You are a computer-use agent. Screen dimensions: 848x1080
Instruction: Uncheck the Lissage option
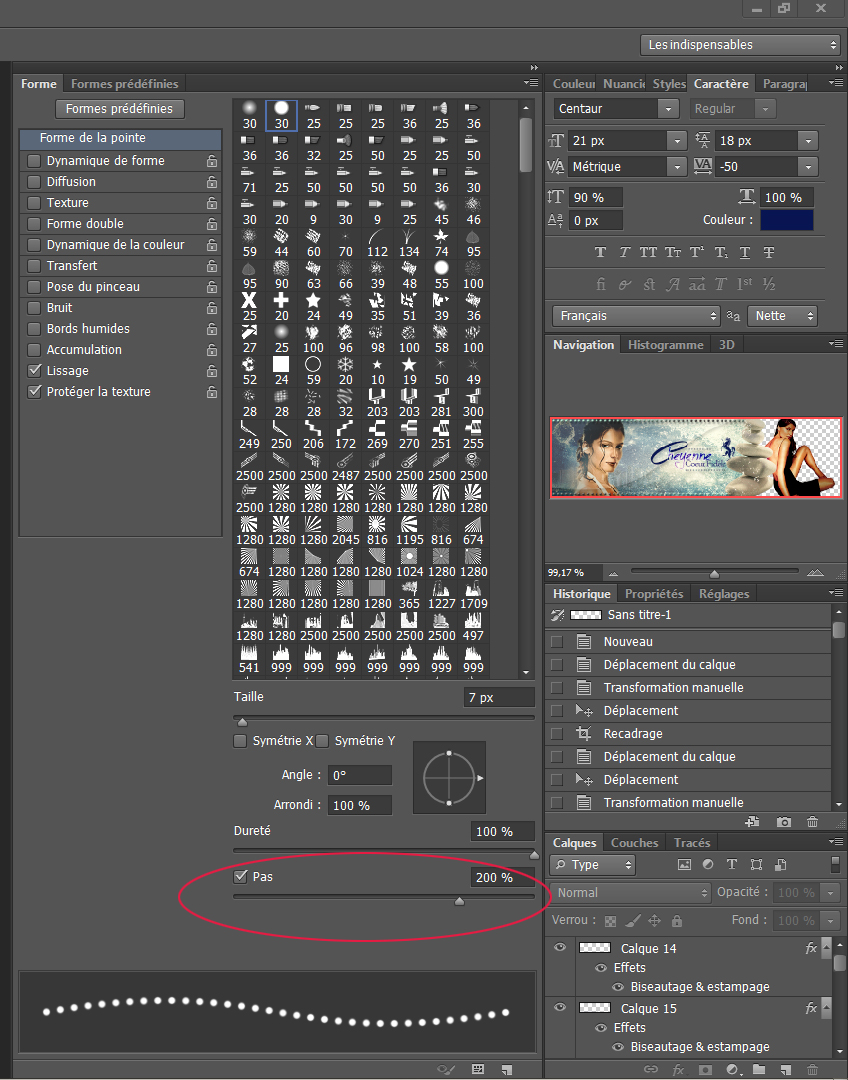point(35,371)
